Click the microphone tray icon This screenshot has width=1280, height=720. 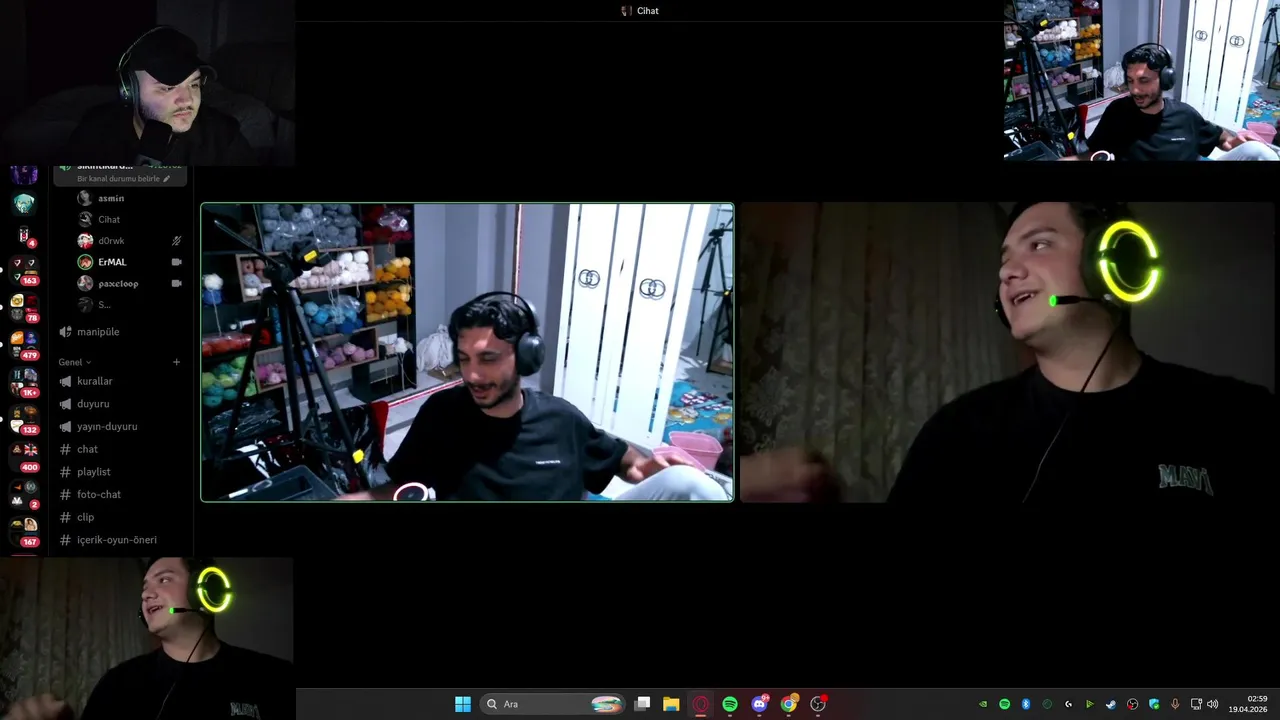point(1175,704)
